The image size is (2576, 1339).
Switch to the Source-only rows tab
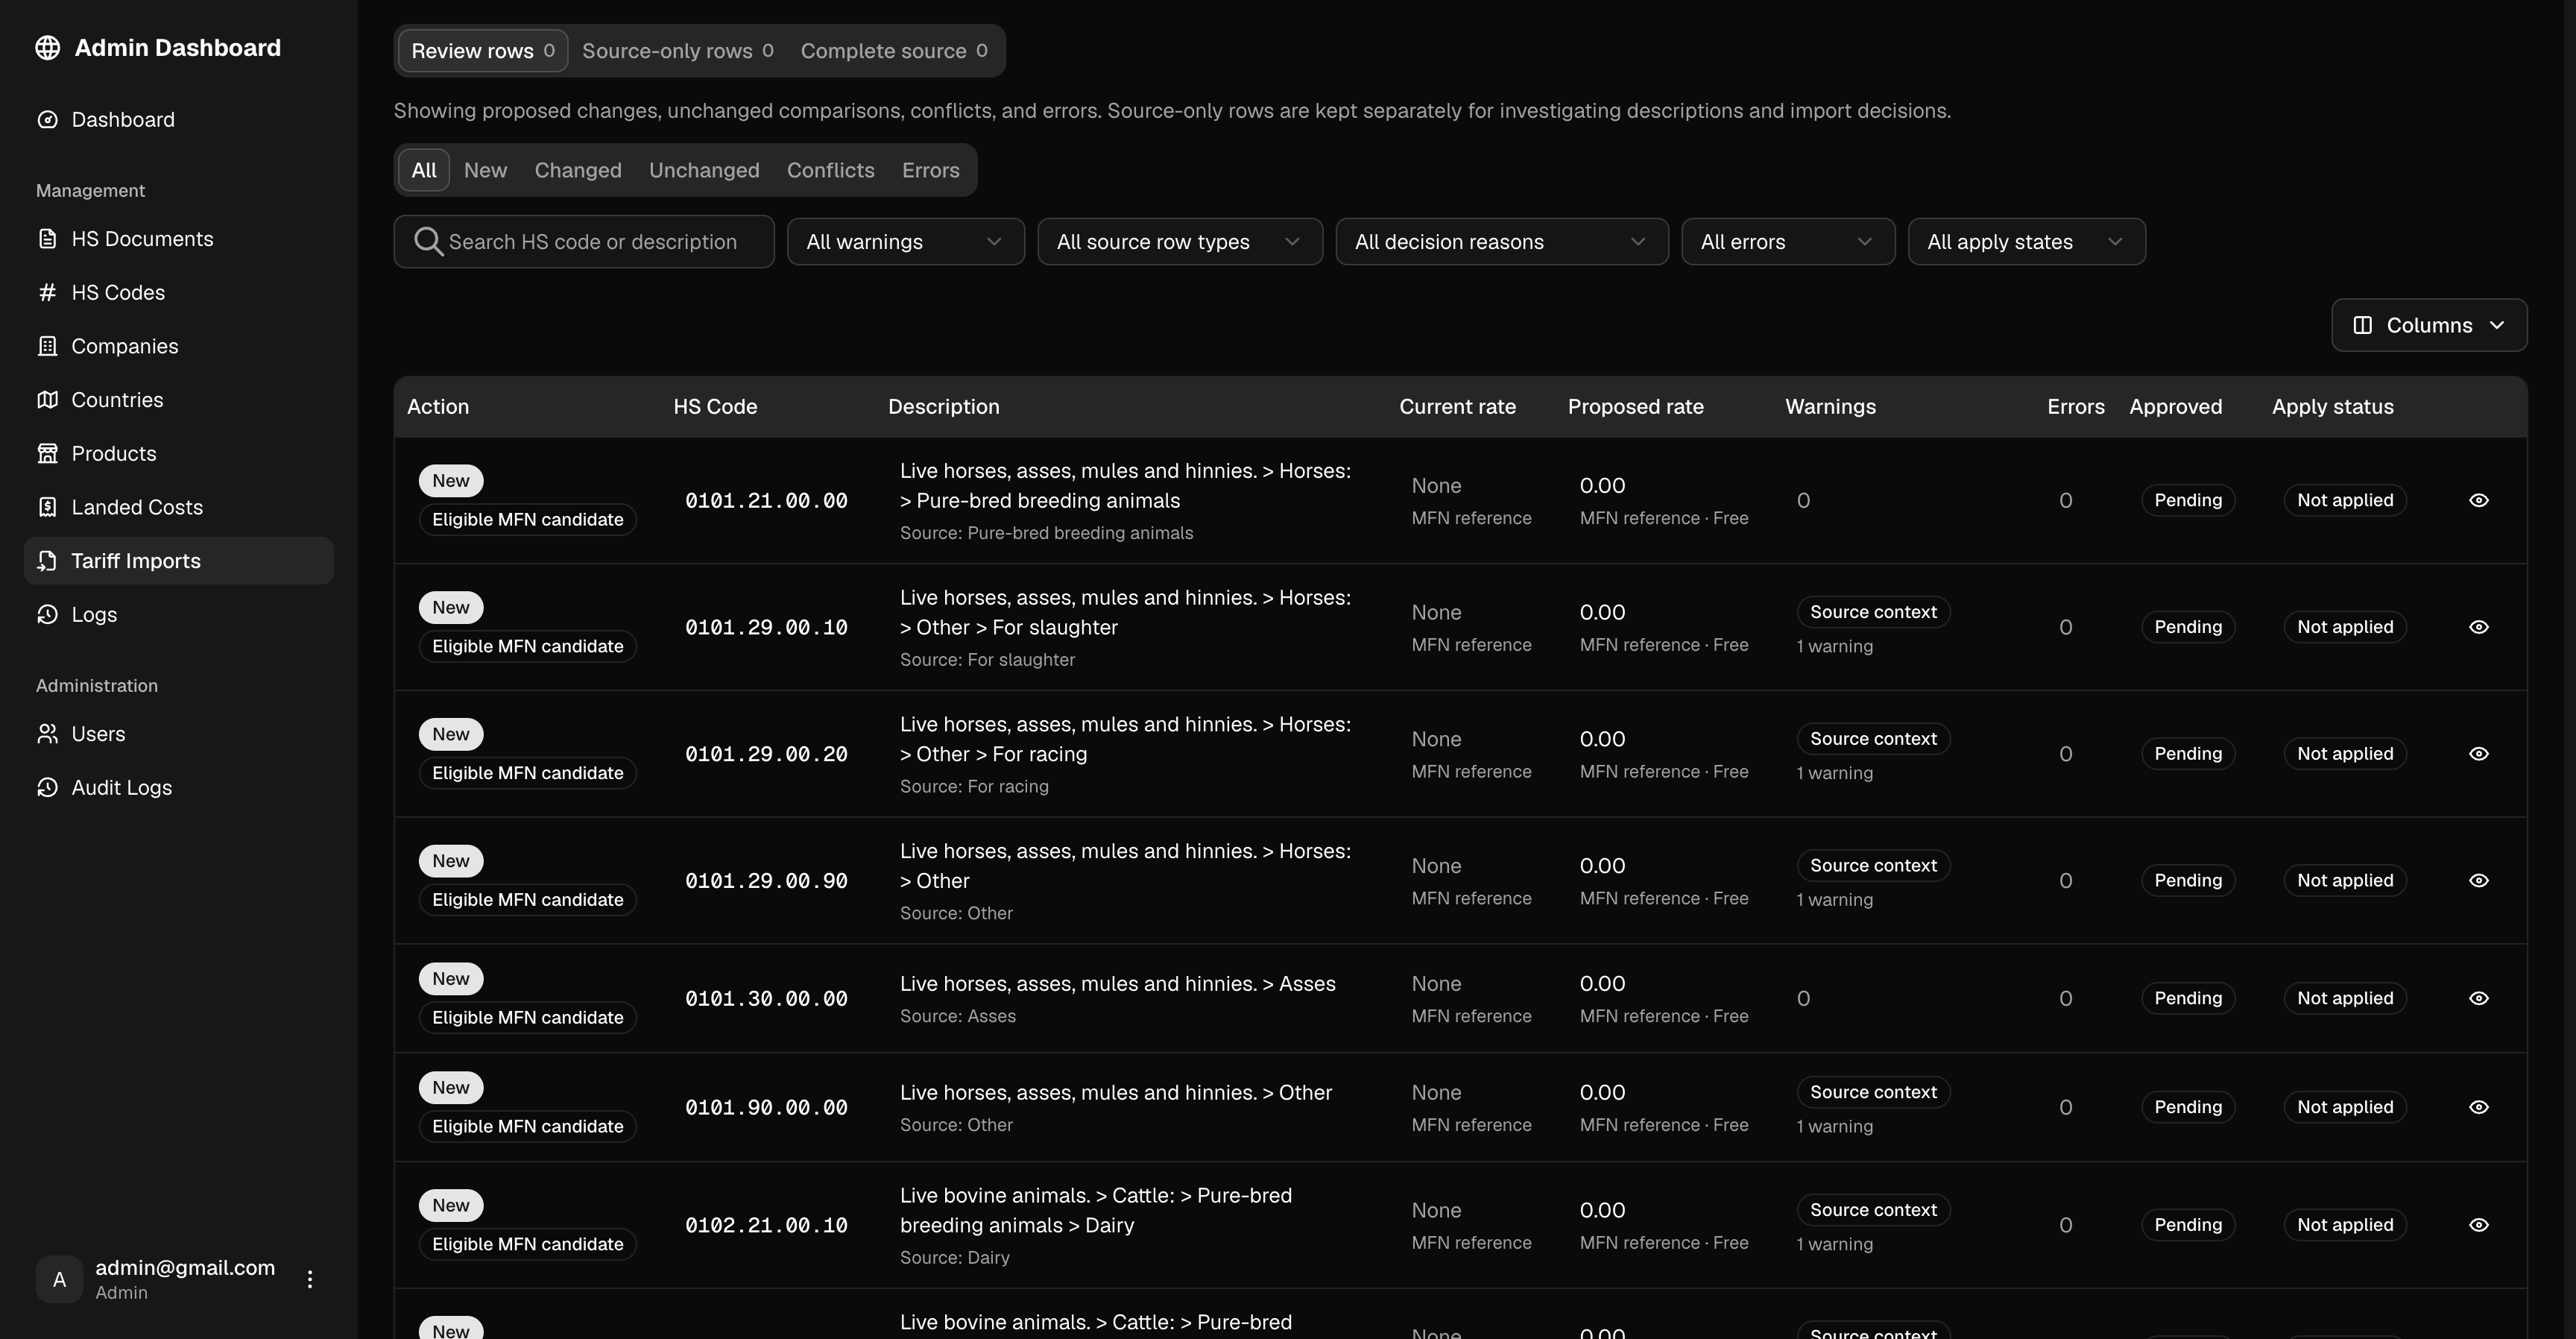[x=677, y=51]
